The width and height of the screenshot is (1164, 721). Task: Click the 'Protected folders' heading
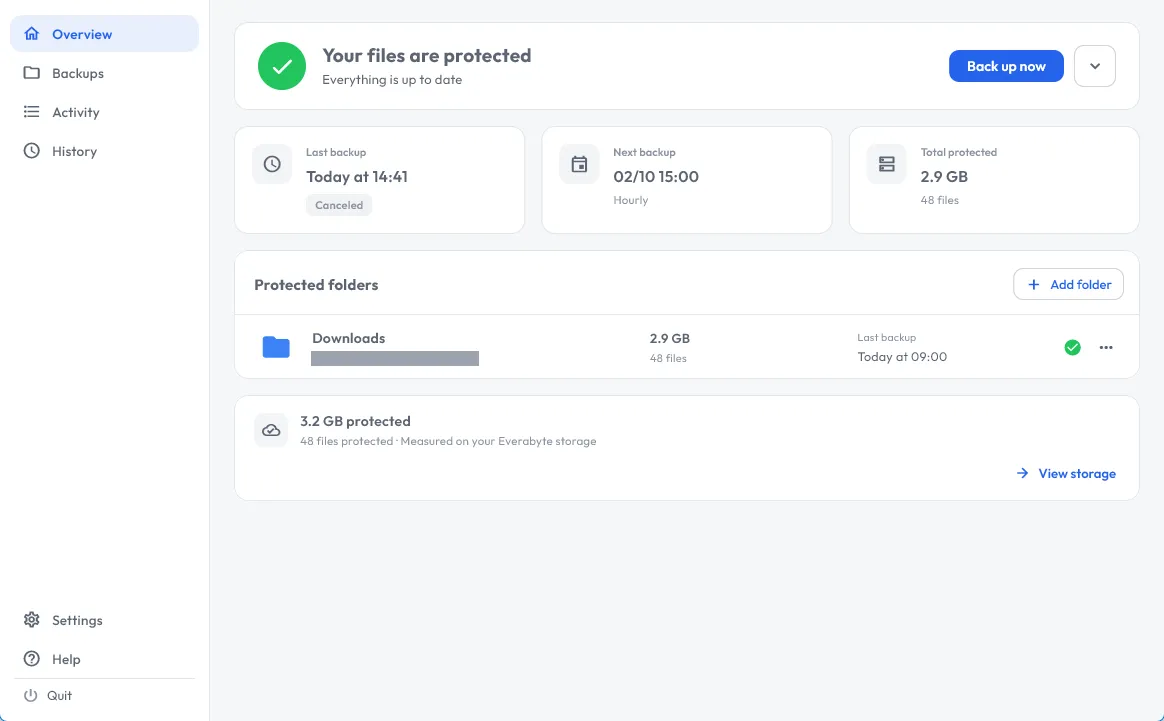(x=316, y=285)
